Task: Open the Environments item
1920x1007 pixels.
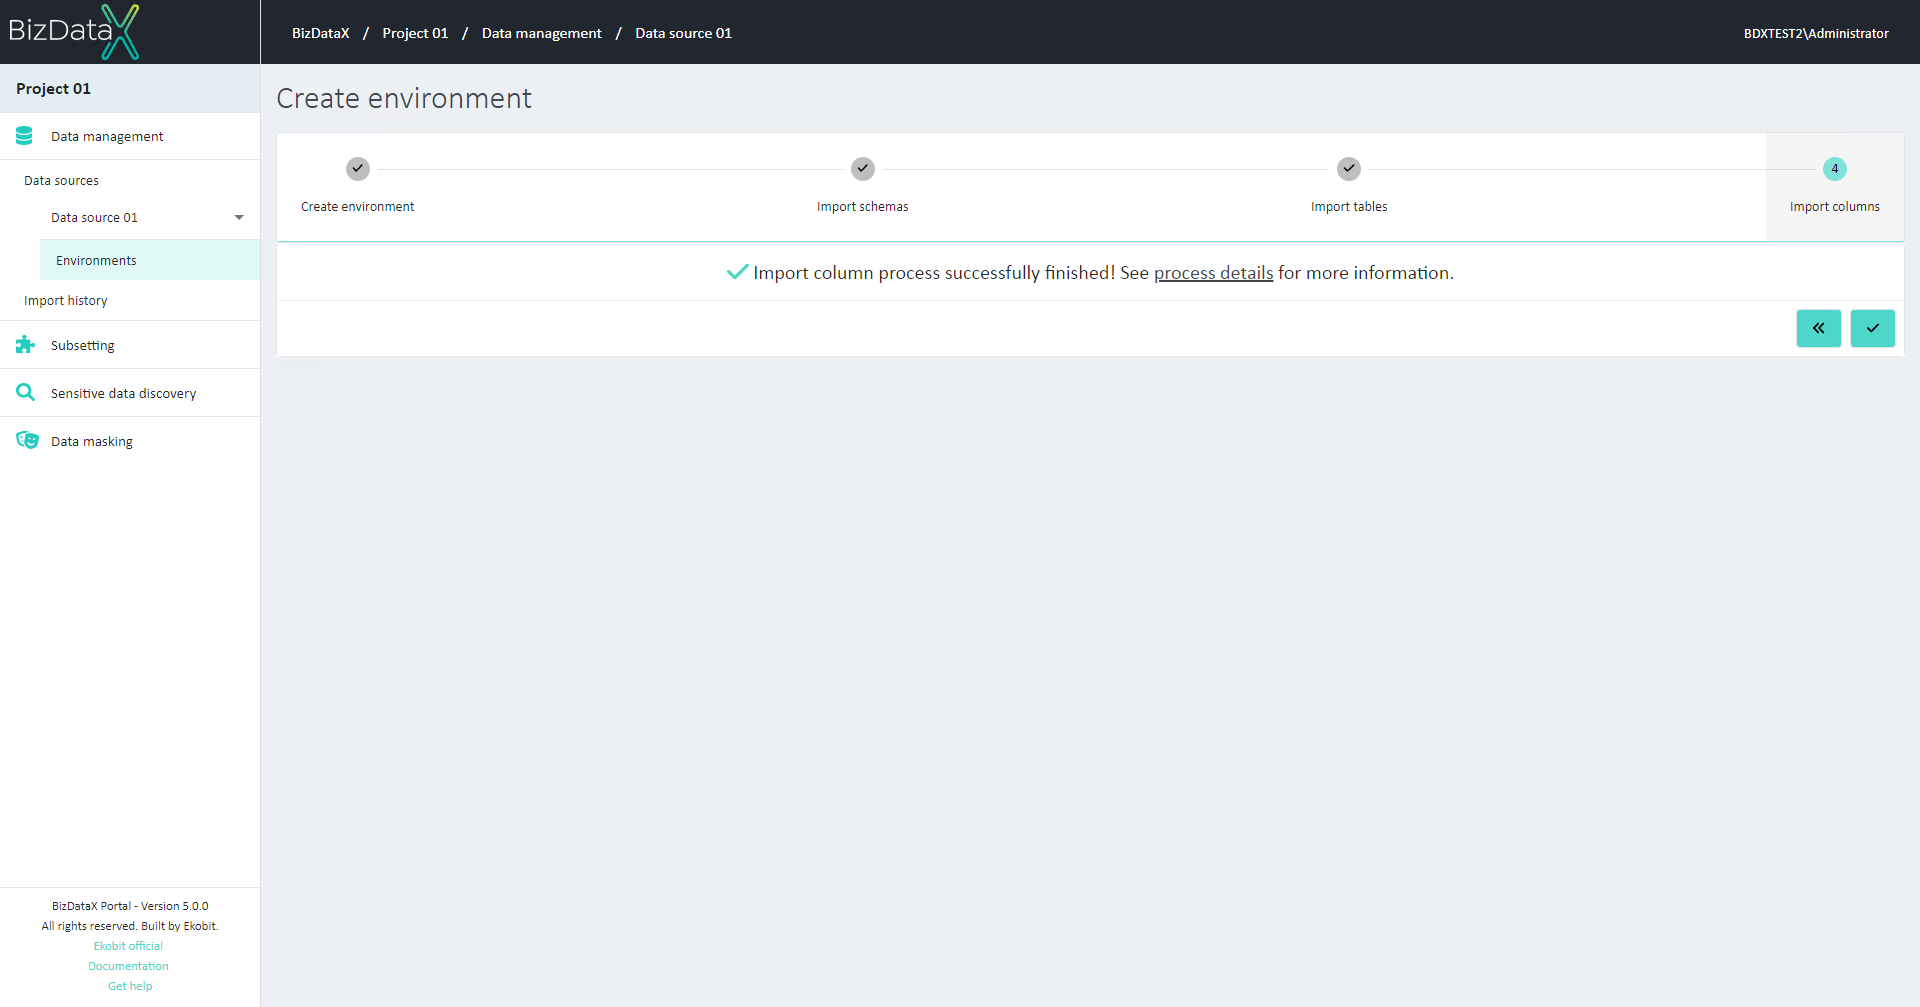Action: [150, 260]
